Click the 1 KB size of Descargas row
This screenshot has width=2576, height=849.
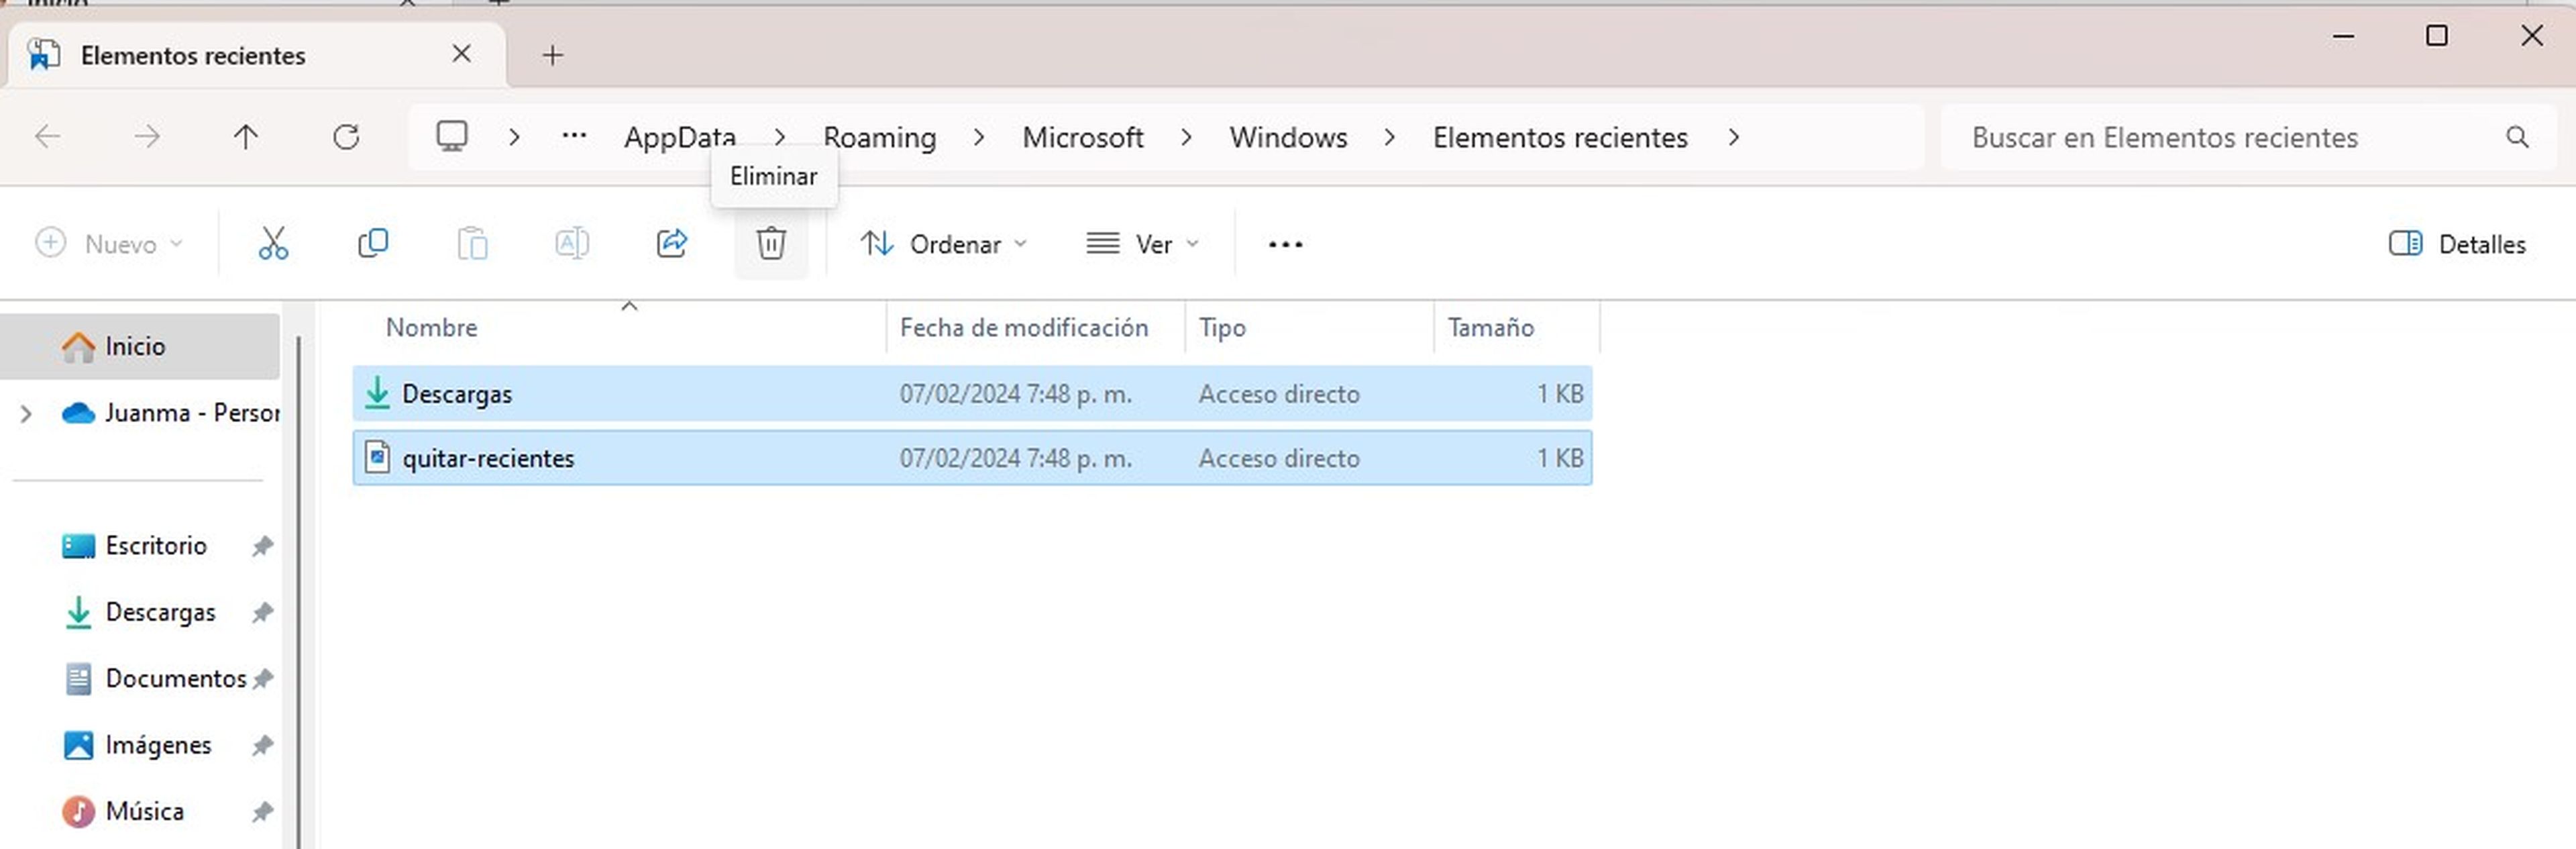pyautogui.click(x=1560, y=394)
